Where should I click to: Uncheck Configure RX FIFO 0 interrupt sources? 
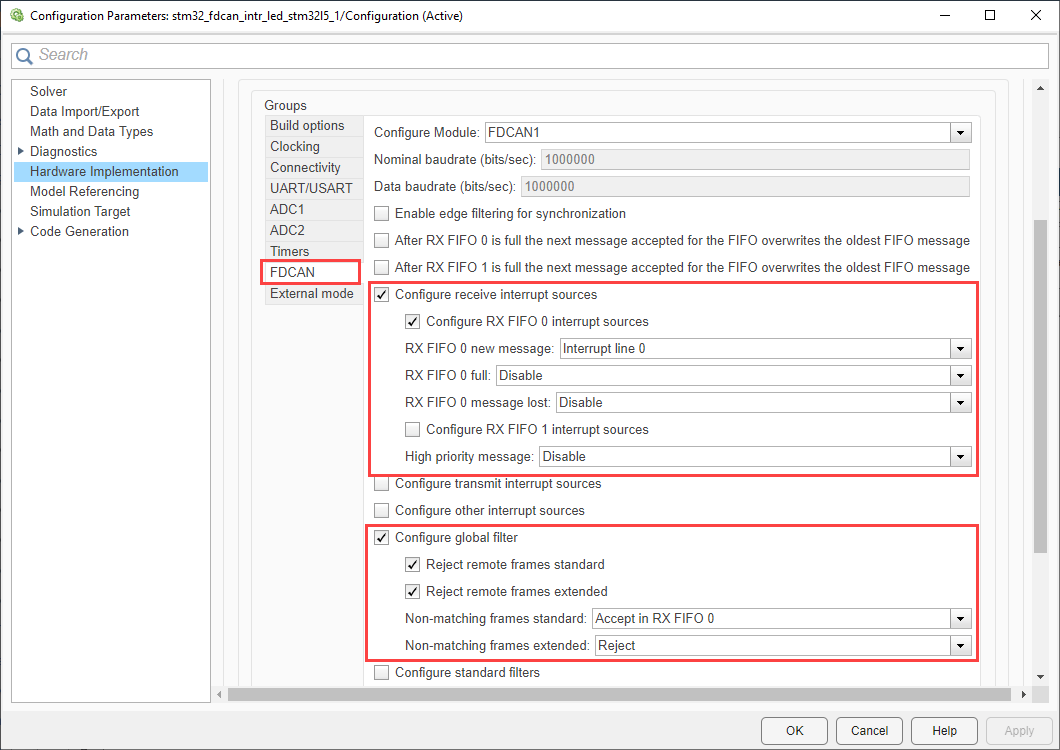pos(412,322)
